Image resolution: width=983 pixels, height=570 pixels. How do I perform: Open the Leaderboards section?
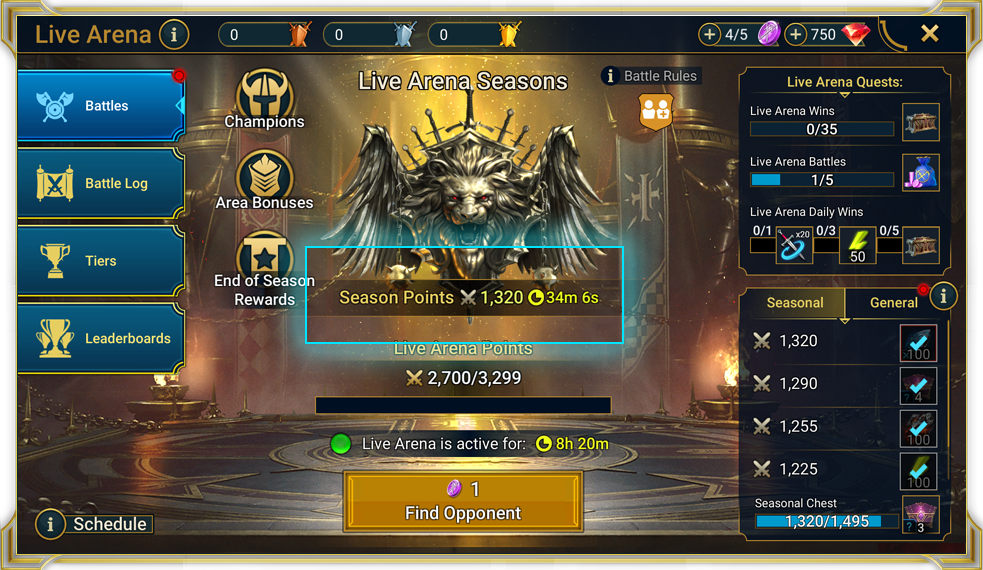(x=101, y=339)
